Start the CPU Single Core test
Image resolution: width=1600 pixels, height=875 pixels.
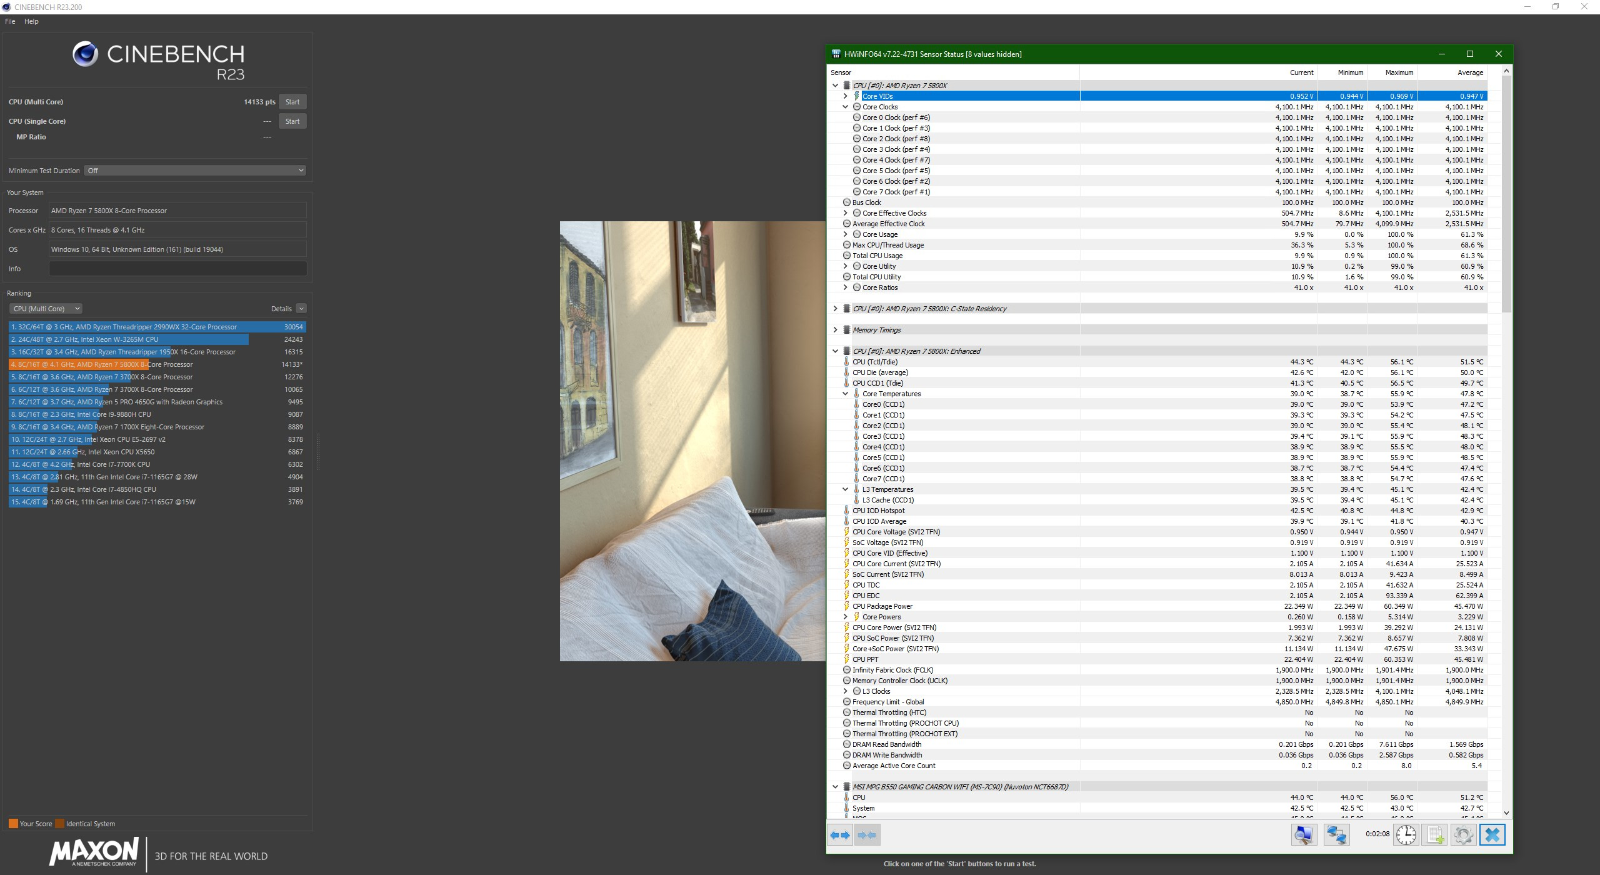[x=292, y=121]
